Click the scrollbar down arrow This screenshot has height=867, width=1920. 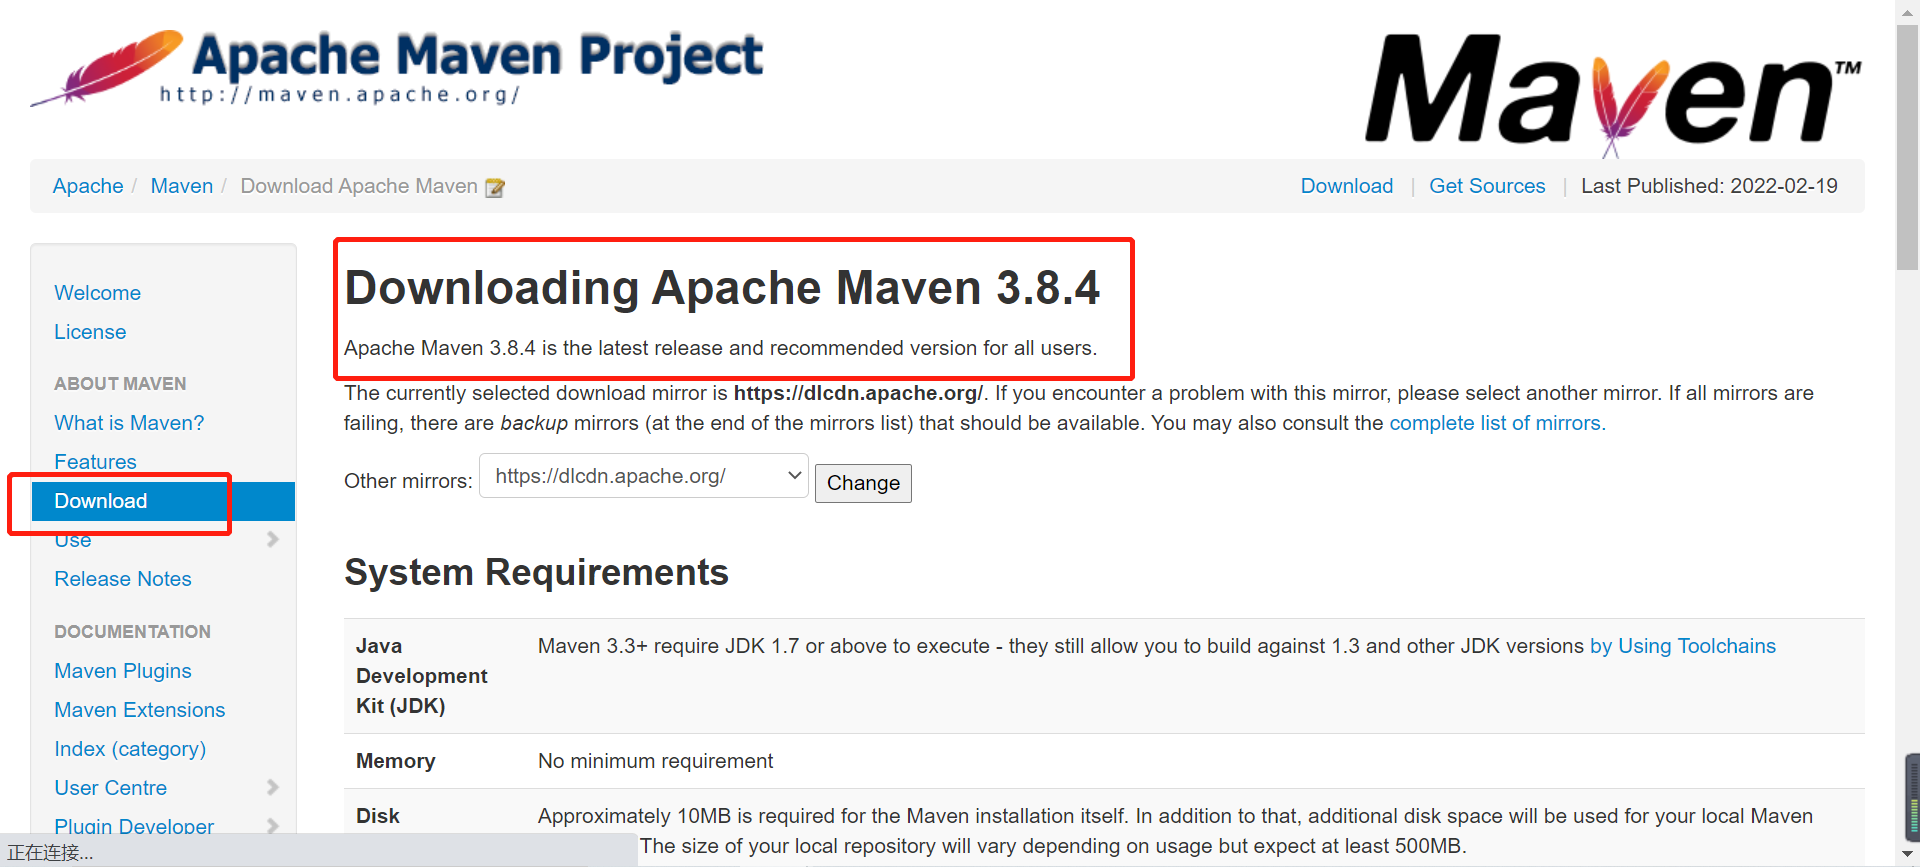pyautogui.click(x=1907, y=855)
